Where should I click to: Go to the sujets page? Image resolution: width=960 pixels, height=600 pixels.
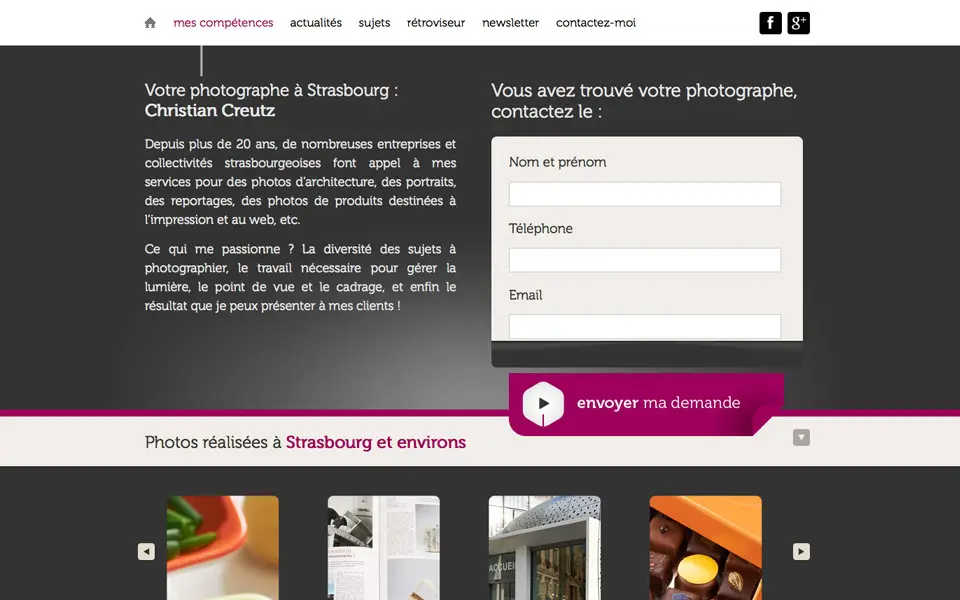(374, 23)
